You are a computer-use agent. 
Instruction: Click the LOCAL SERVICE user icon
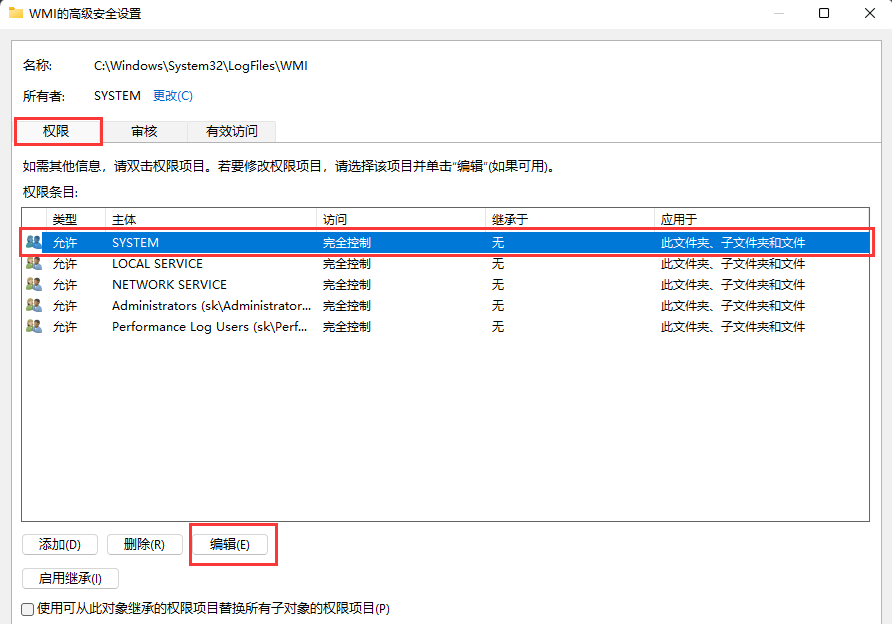34,264
